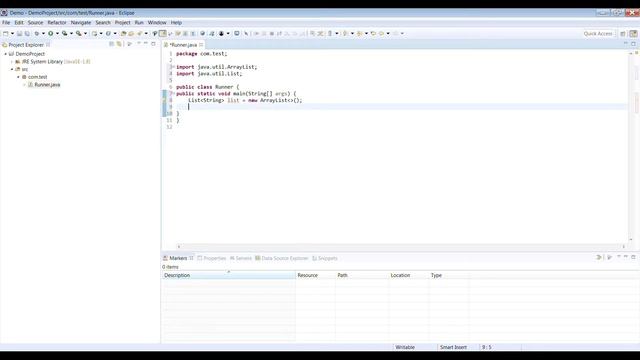Open the Help menu
The height and width of the screenshot is (360, 640).
click(176, 22)
